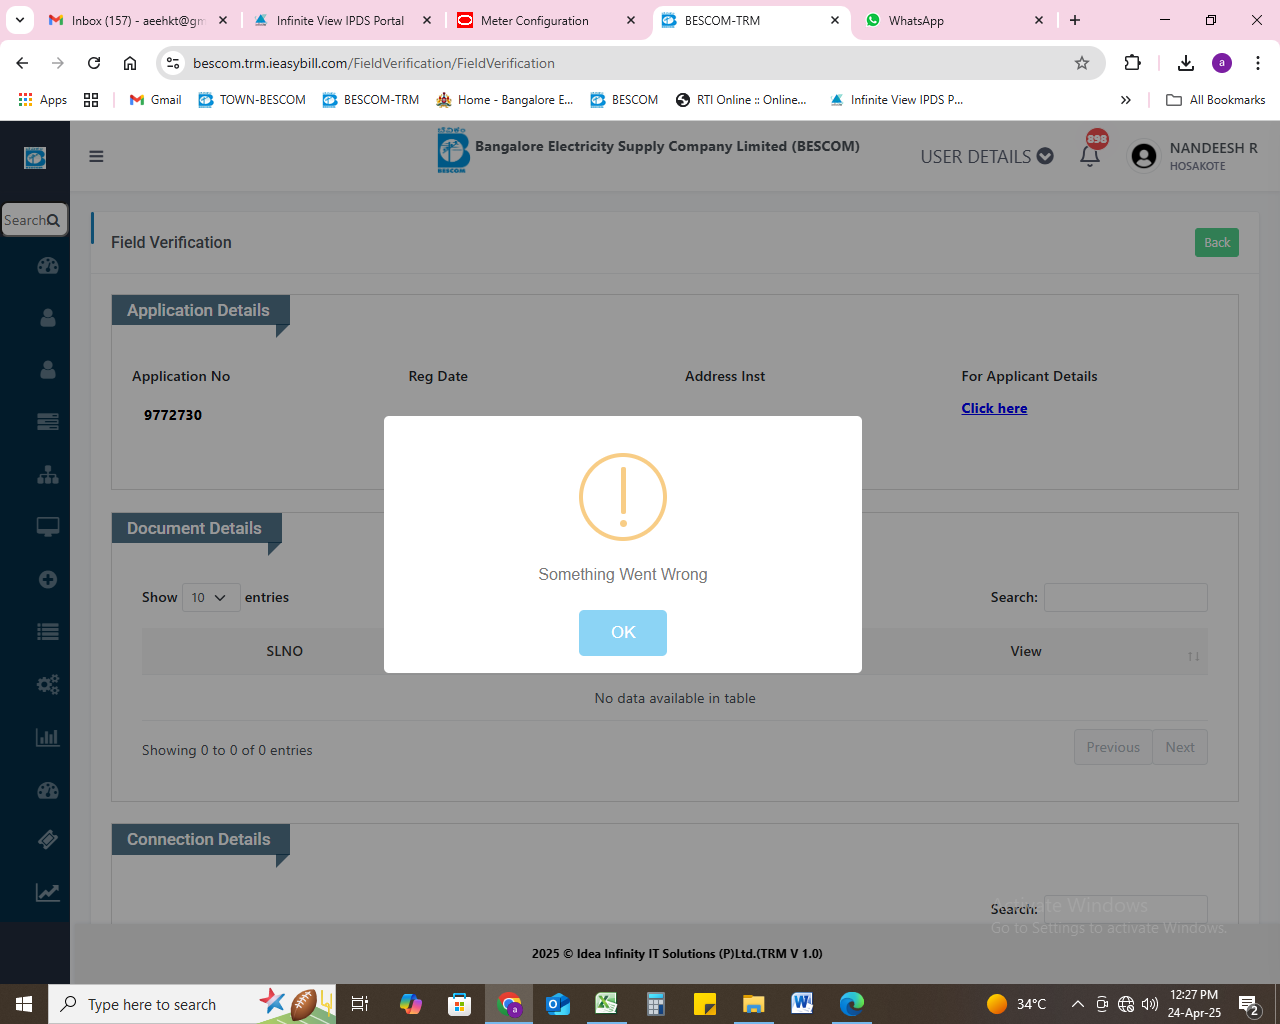Image resolution: width=1280 pixels, height=1024 pixels.
Task: Open the TOWN-BESCOM bookmark
Action: pos(252,100)
